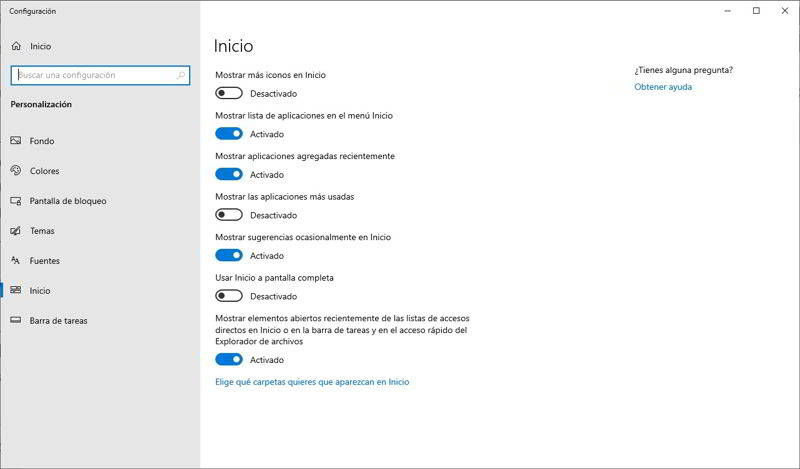This screenshot has height=469, width=800.
Task: Disable Mostrar lista de aplicaciones toggle
Action: pyautogui.click(x=229, y=134)
